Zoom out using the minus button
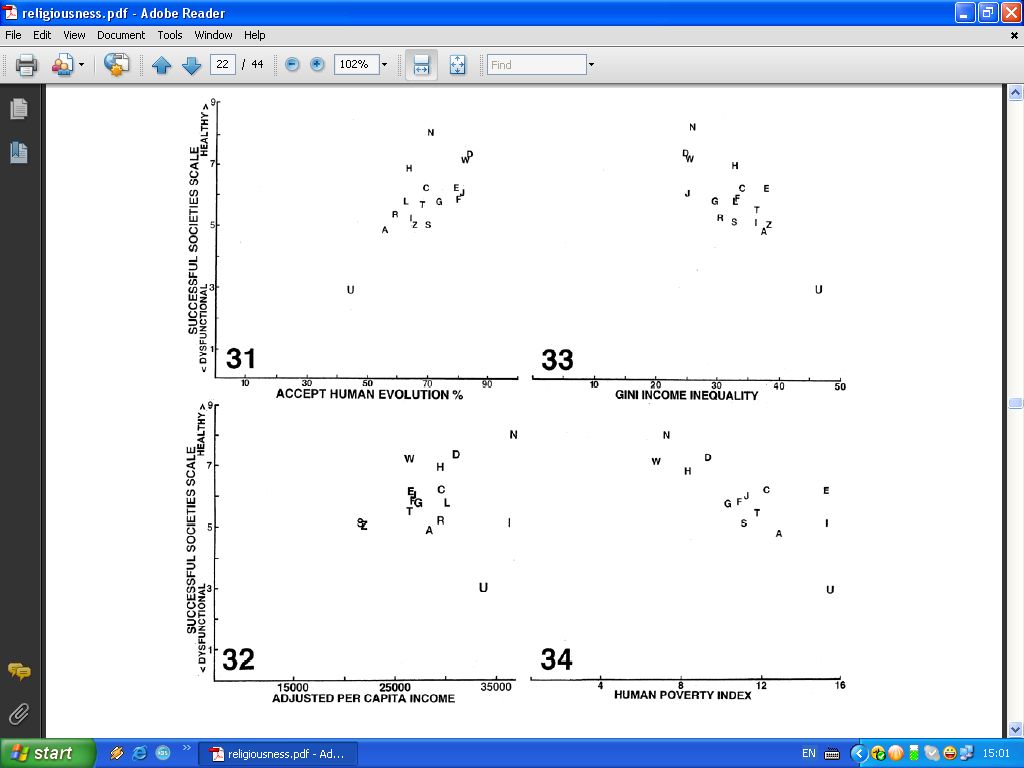 [x=292, y=65]
